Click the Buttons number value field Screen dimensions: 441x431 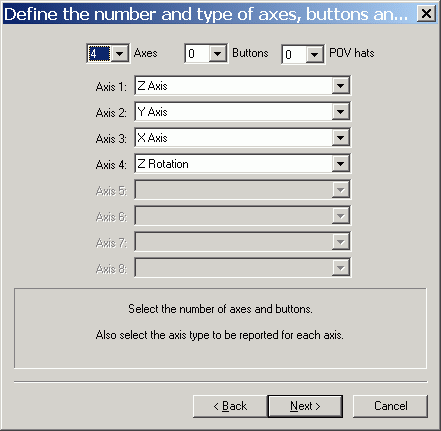(197, 53)
